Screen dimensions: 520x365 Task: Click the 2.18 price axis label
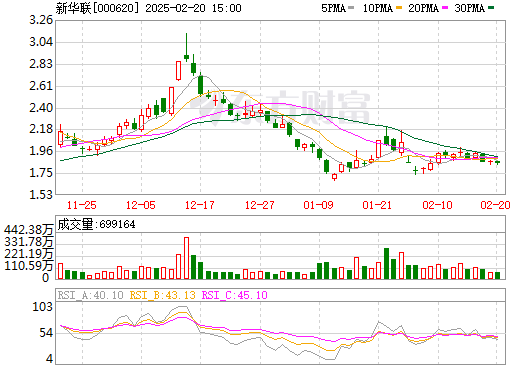[41, 129]
